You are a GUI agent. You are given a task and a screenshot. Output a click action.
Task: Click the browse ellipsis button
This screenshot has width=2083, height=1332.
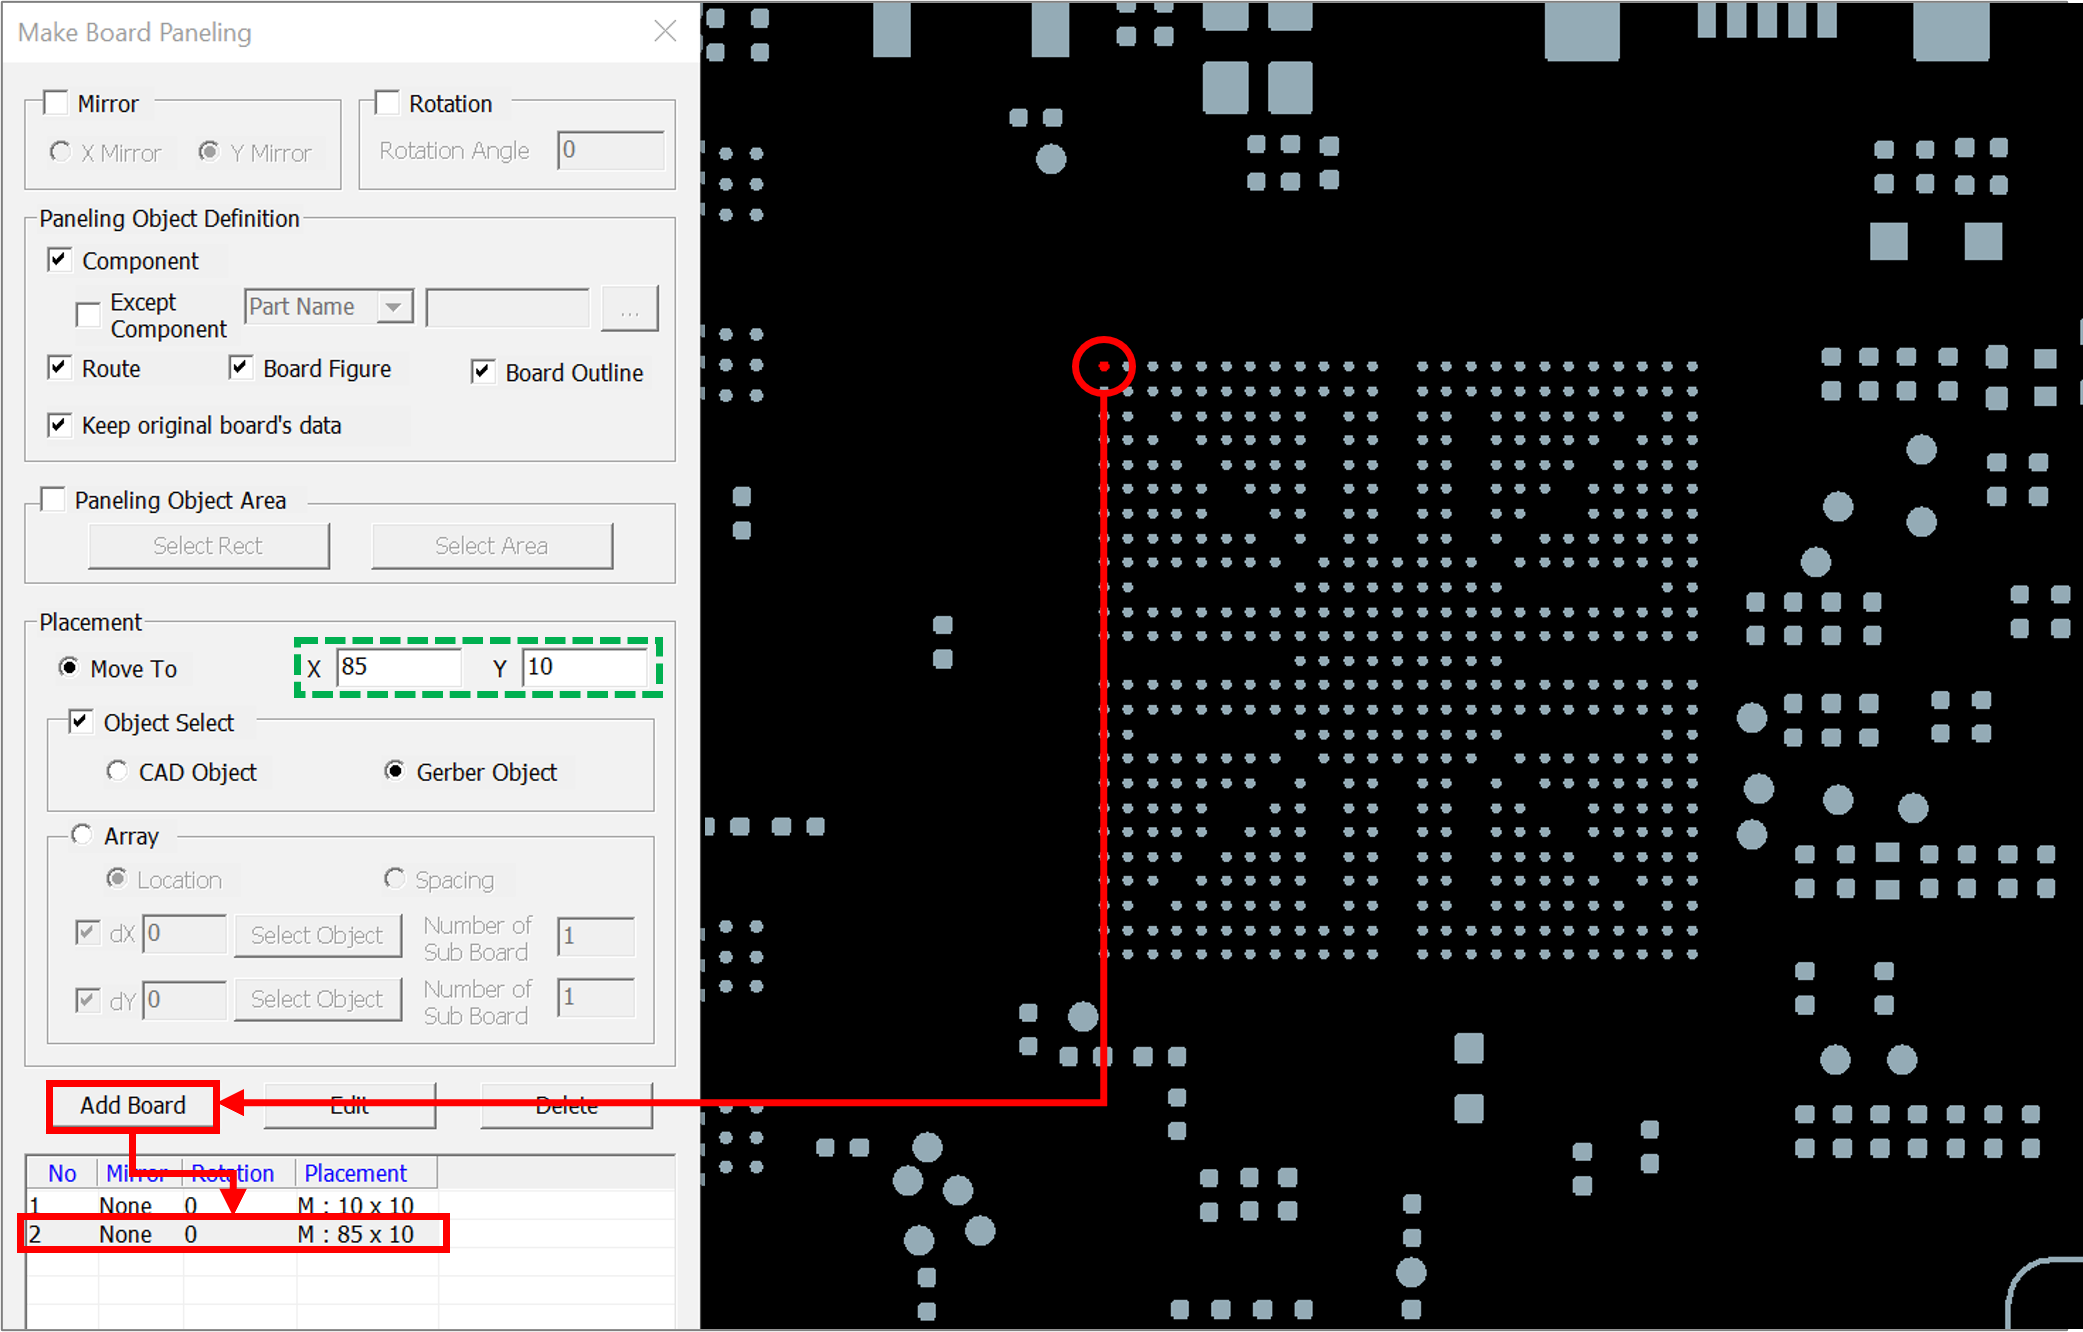629,309
